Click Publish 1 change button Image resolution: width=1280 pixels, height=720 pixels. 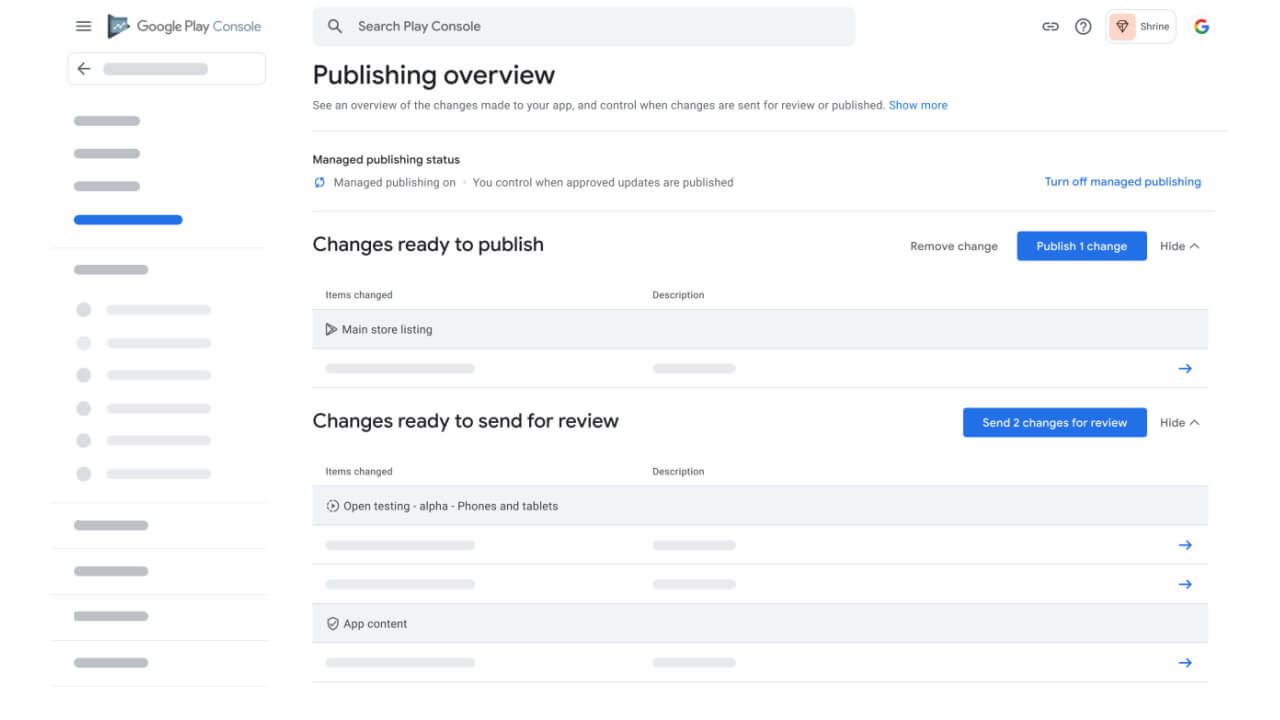tap(1081, 246)
